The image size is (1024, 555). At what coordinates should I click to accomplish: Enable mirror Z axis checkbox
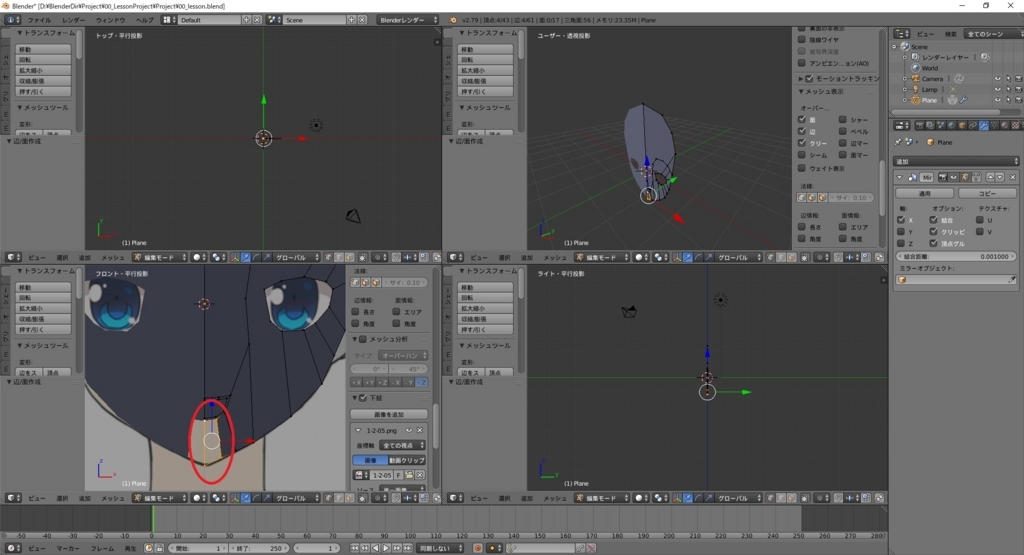pos(901,244)
